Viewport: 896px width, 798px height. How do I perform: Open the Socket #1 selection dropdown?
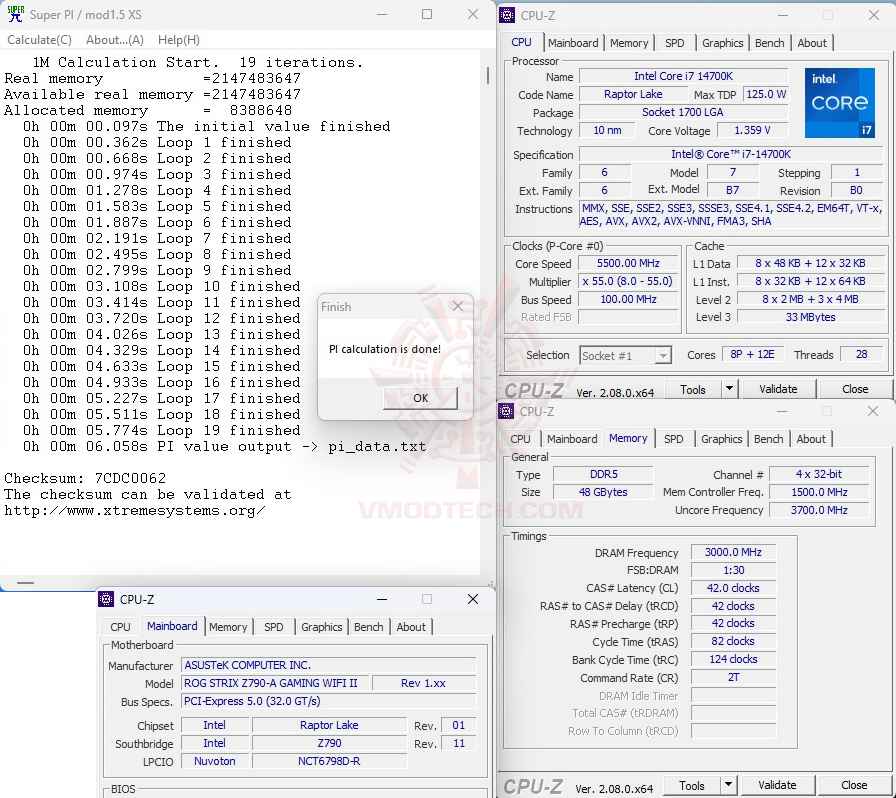pyautogui.click(x=662, y=354)
